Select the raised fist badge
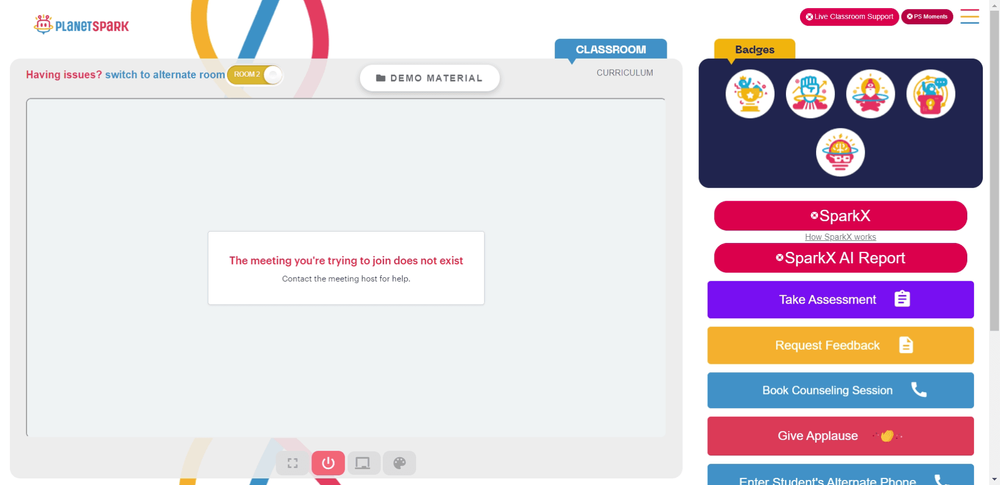The width and height of the screenshot is (1000, 485). pos(810,94)
